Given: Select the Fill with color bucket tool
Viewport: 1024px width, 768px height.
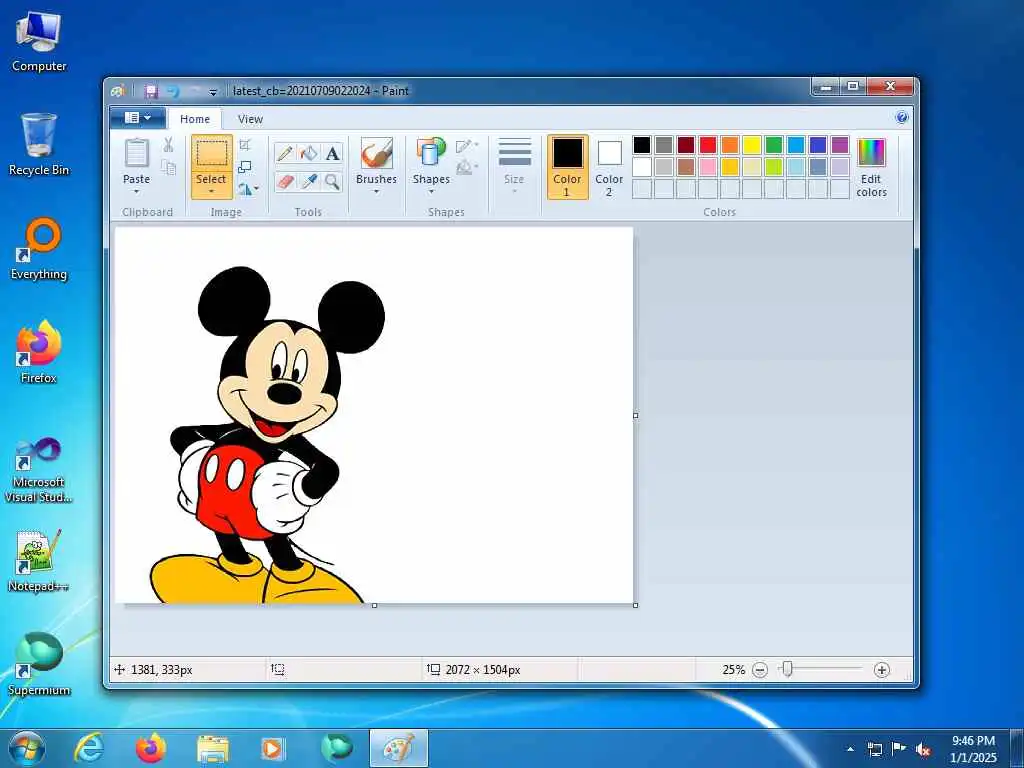Looking at the screenshot, I should tap(309, 153).
